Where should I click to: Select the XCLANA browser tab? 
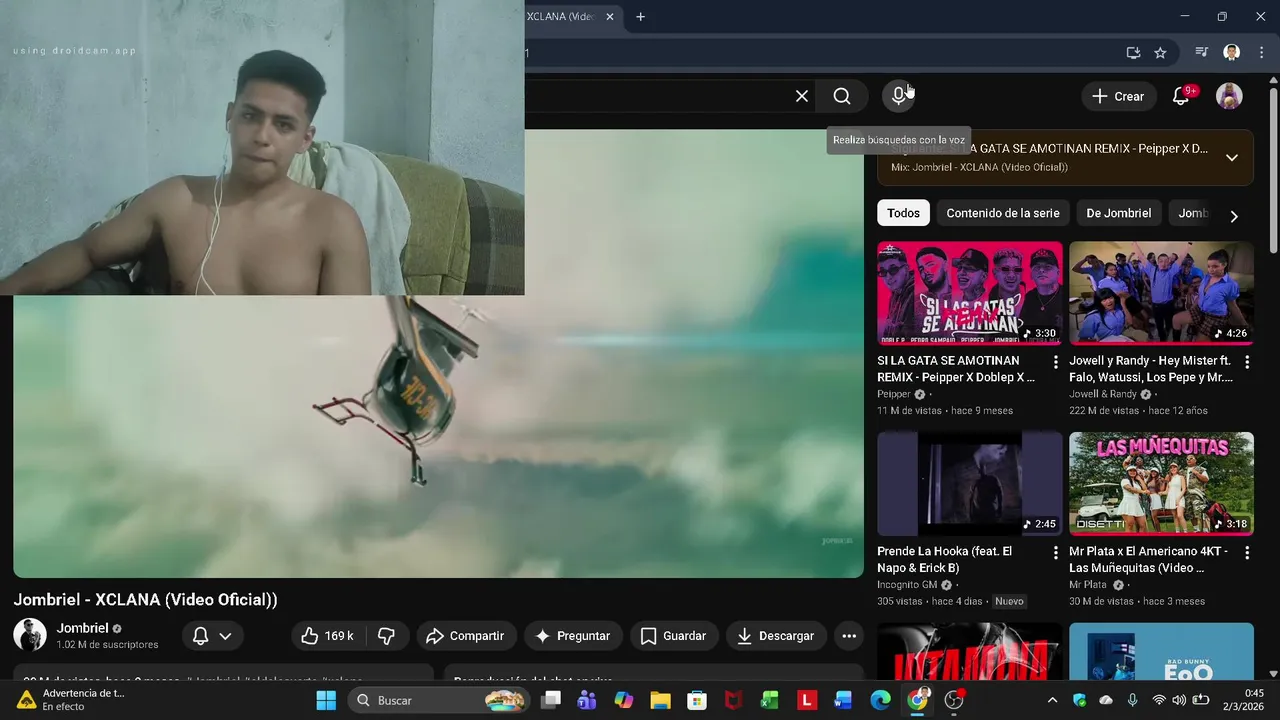[560, 16]
